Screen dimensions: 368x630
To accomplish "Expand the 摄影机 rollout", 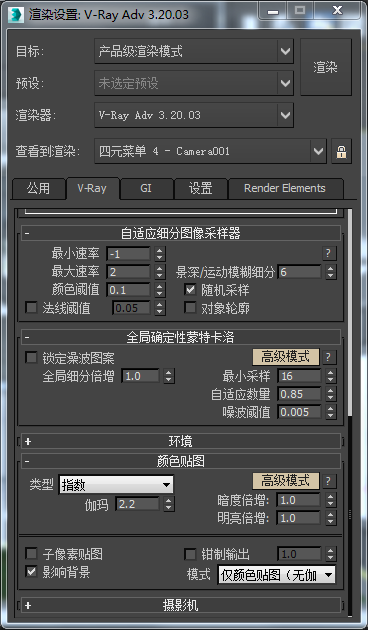I will (181, 605).
